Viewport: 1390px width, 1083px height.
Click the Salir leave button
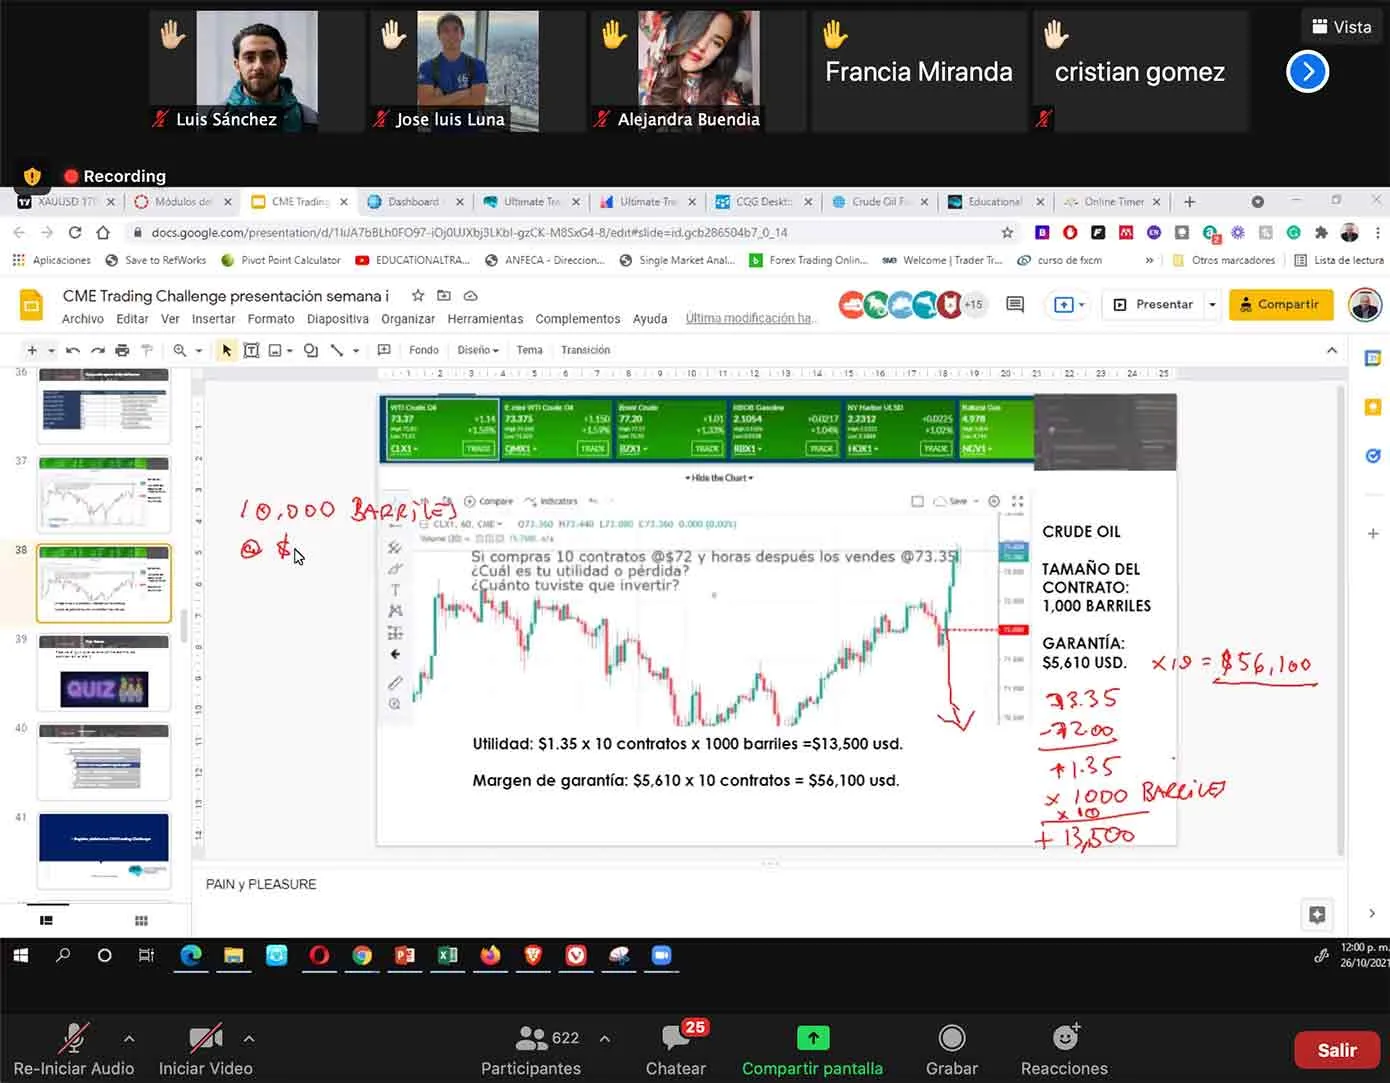[x=1337, y=1050]
